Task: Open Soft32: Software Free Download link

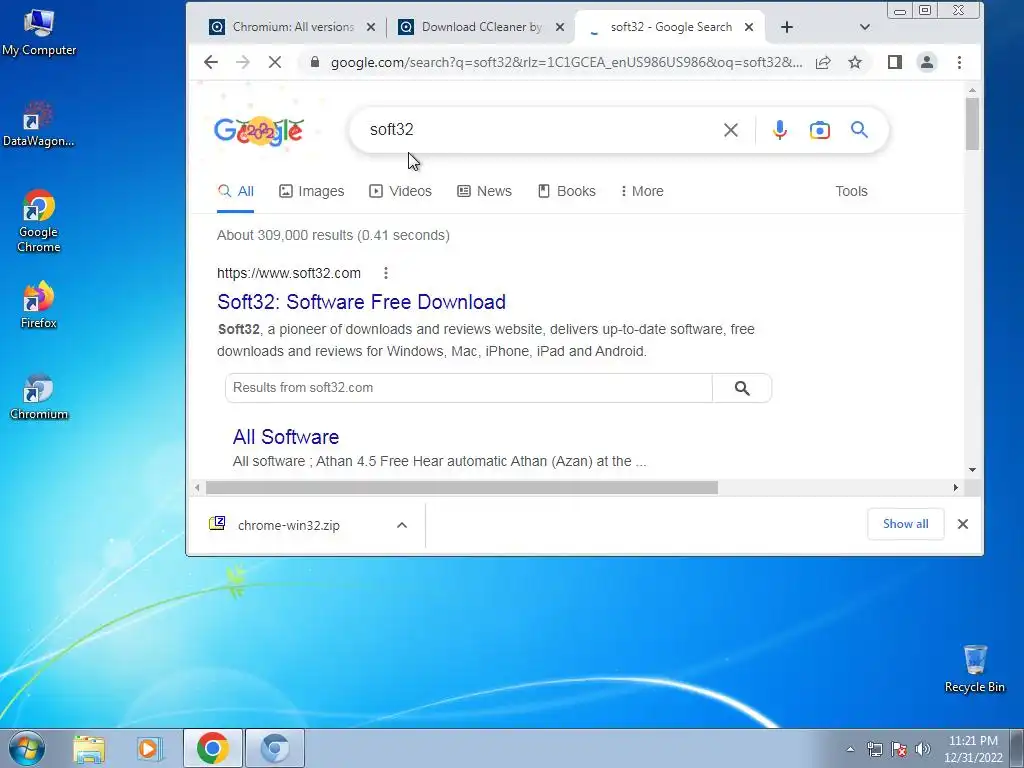Action: [361, 302]
